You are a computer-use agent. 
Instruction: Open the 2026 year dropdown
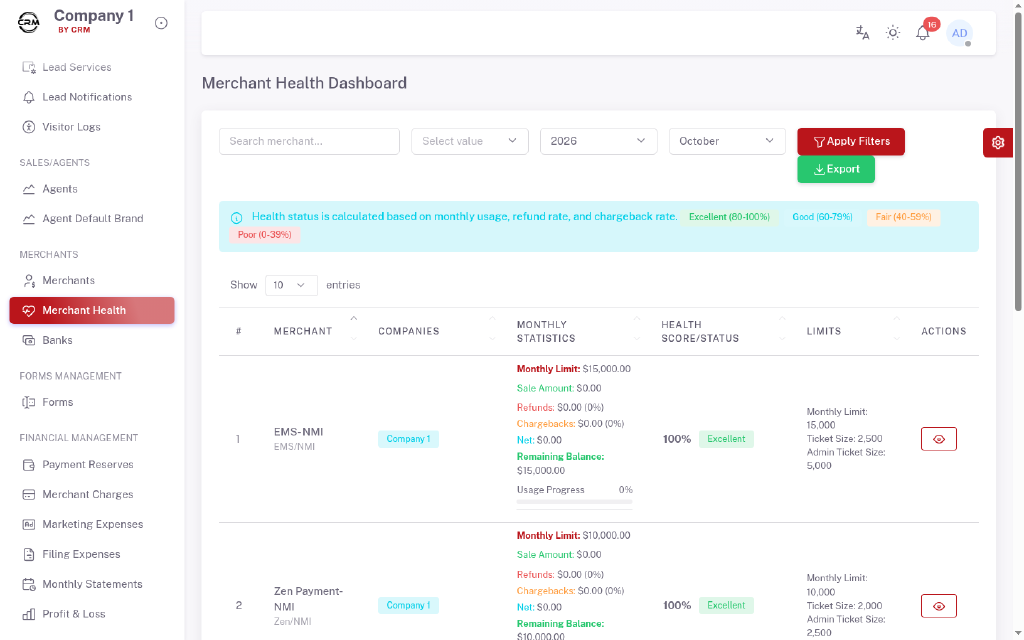[598, 141]
